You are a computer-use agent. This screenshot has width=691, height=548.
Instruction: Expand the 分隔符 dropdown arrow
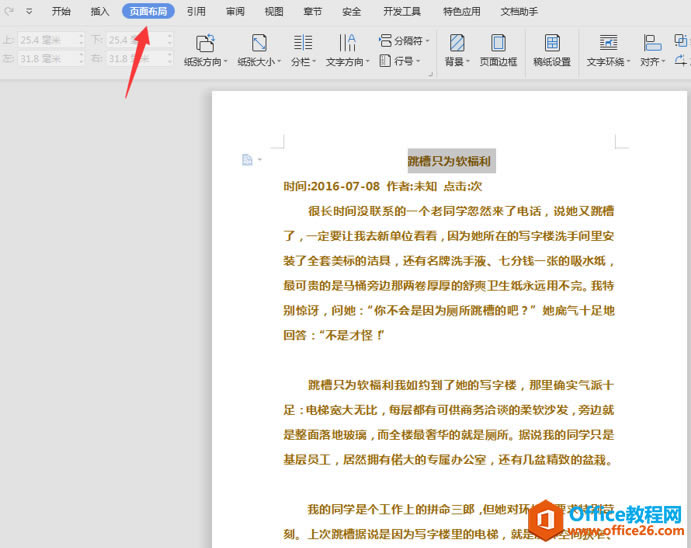tap(427, 41)
